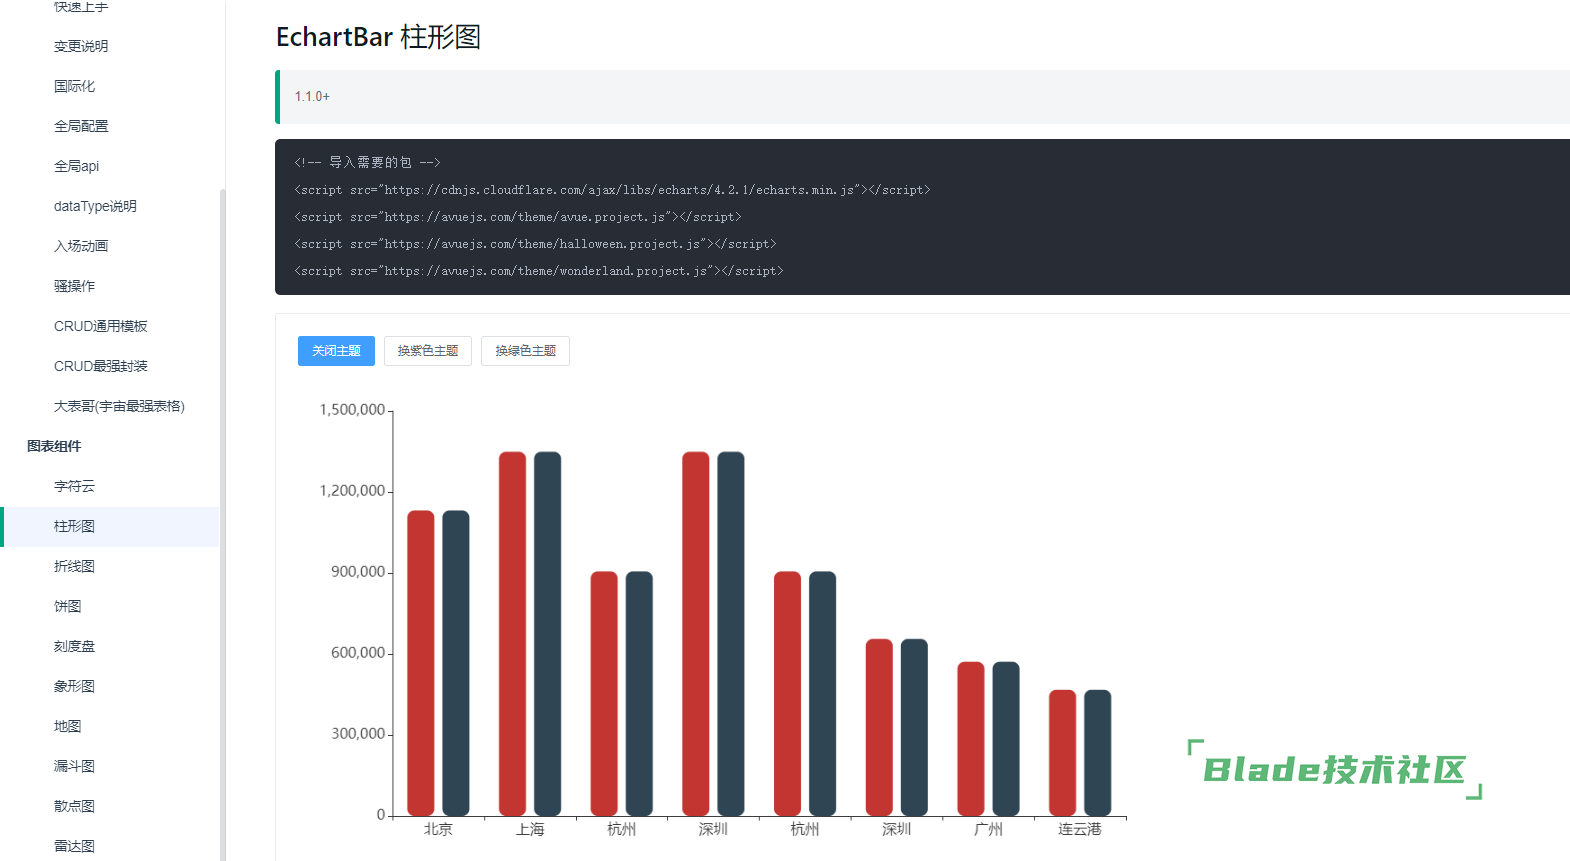Open the 雷达图 chart page
Image resolution: width=1570 pixels, height=861 pixels.
tap(75, 846)
